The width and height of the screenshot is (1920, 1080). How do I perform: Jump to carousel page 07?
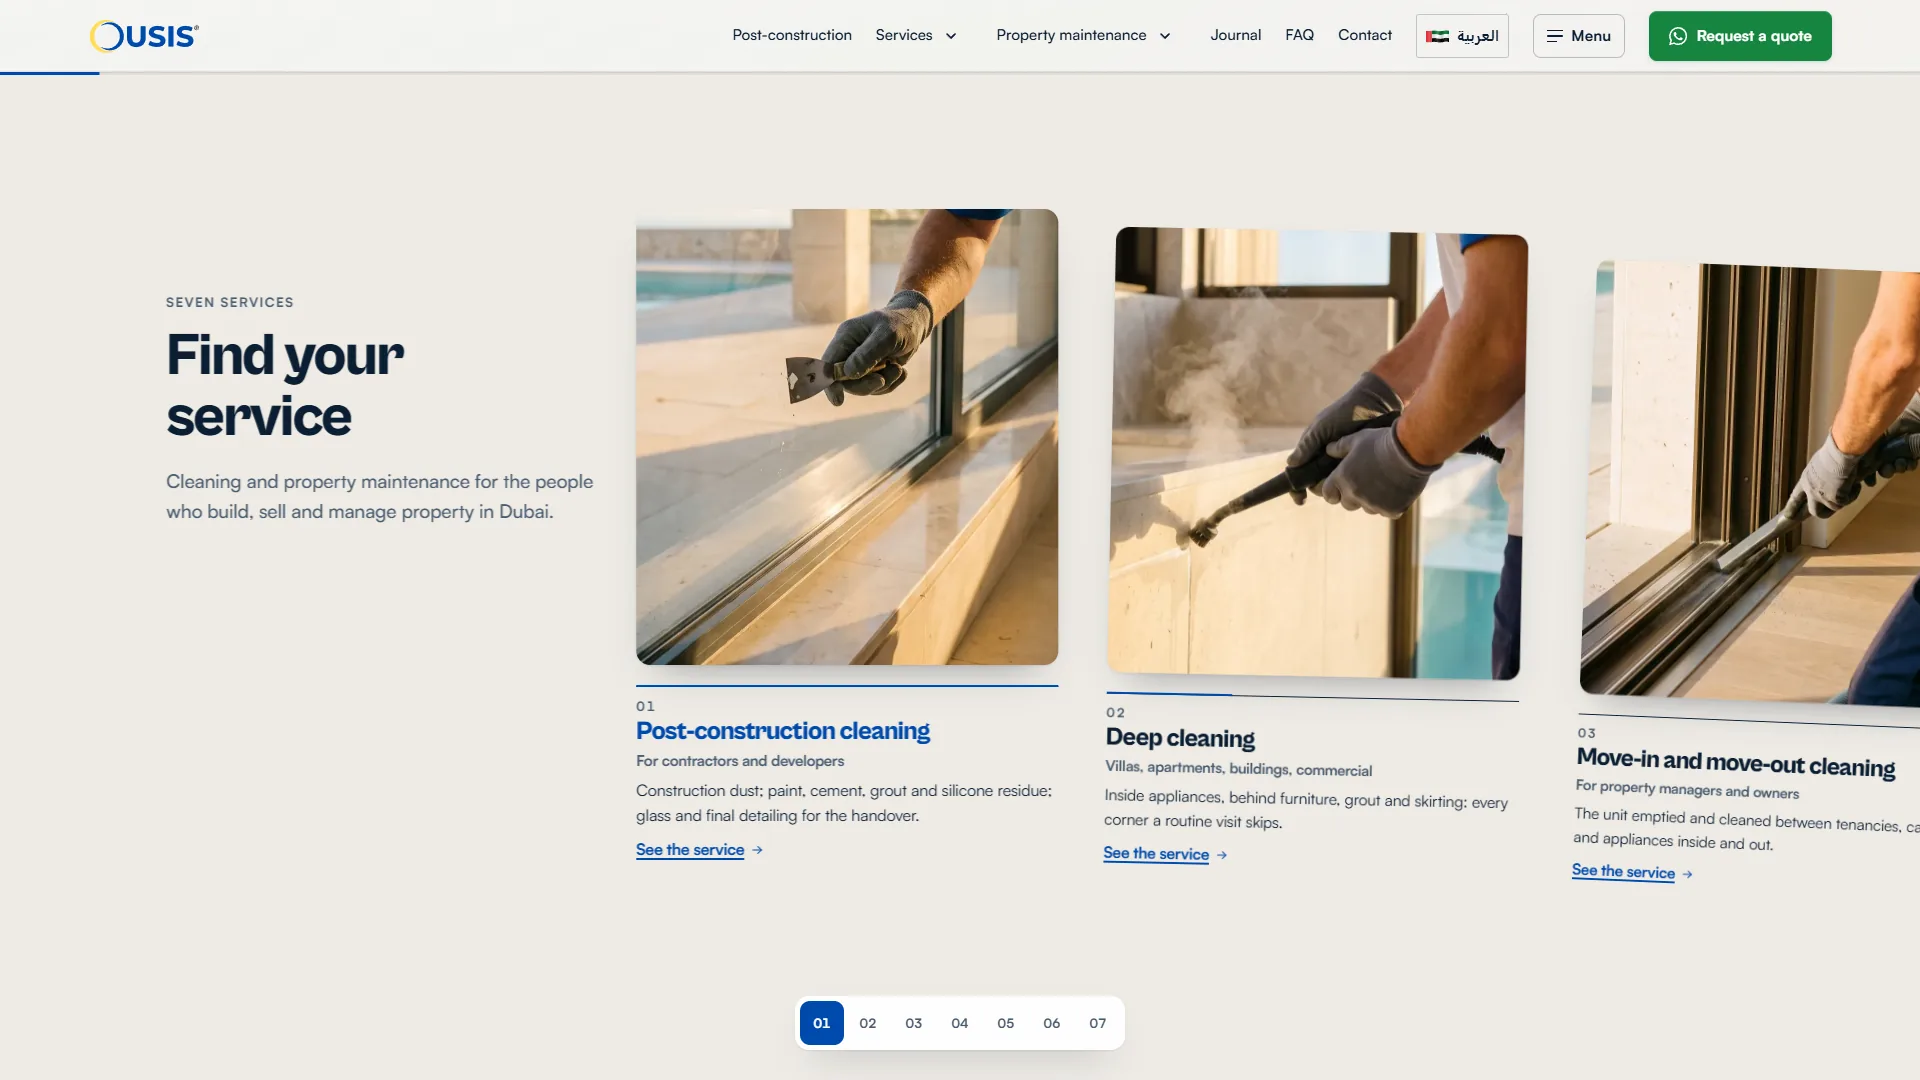tap(1098, 1023)
